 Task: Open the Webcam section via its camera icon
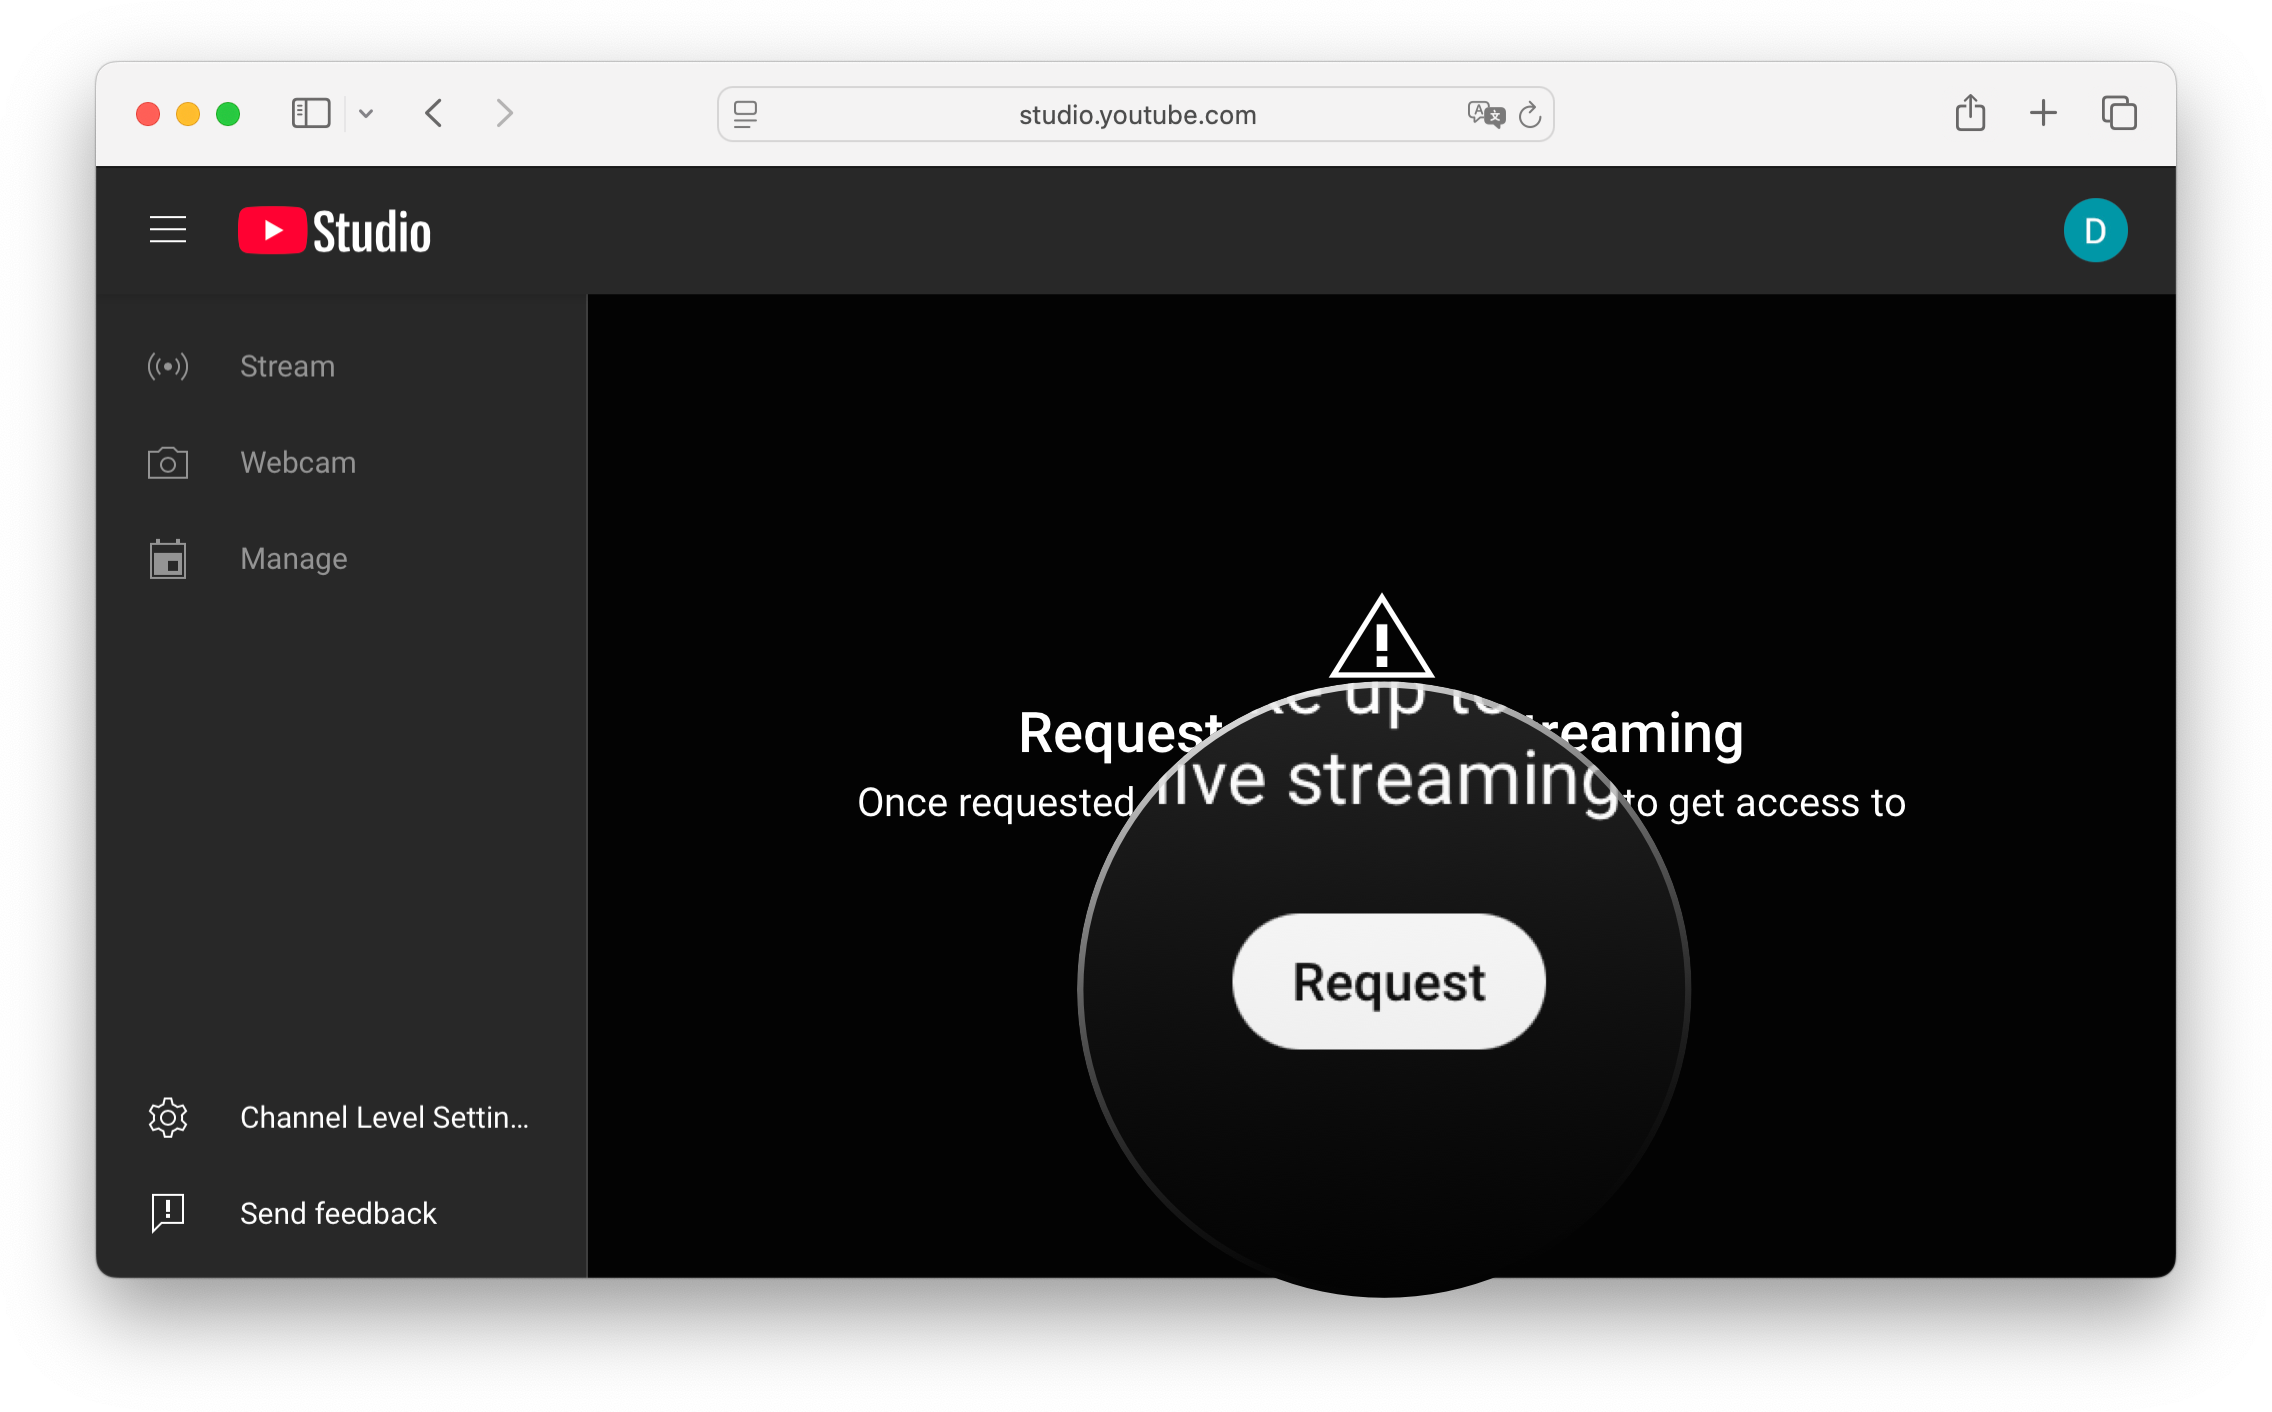coord(167,462)
